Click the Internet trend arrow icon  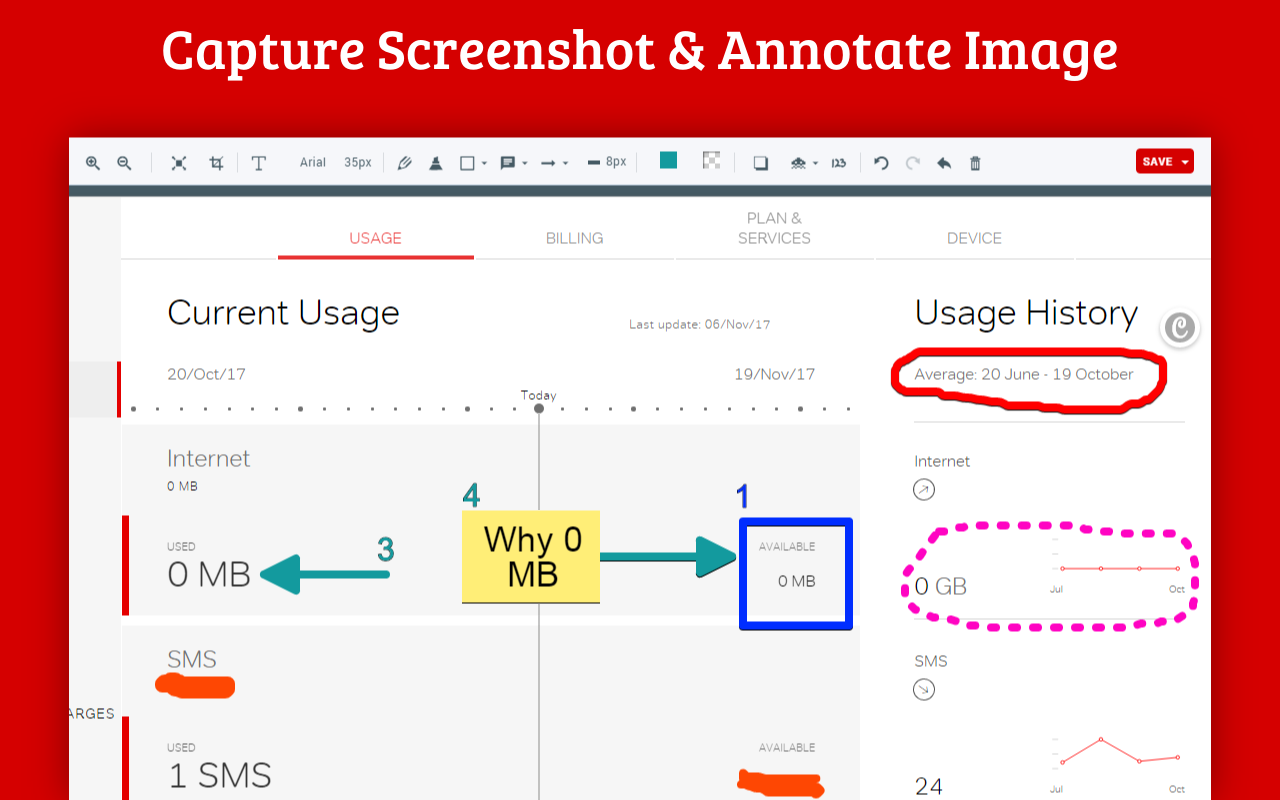tap(924, 490)
